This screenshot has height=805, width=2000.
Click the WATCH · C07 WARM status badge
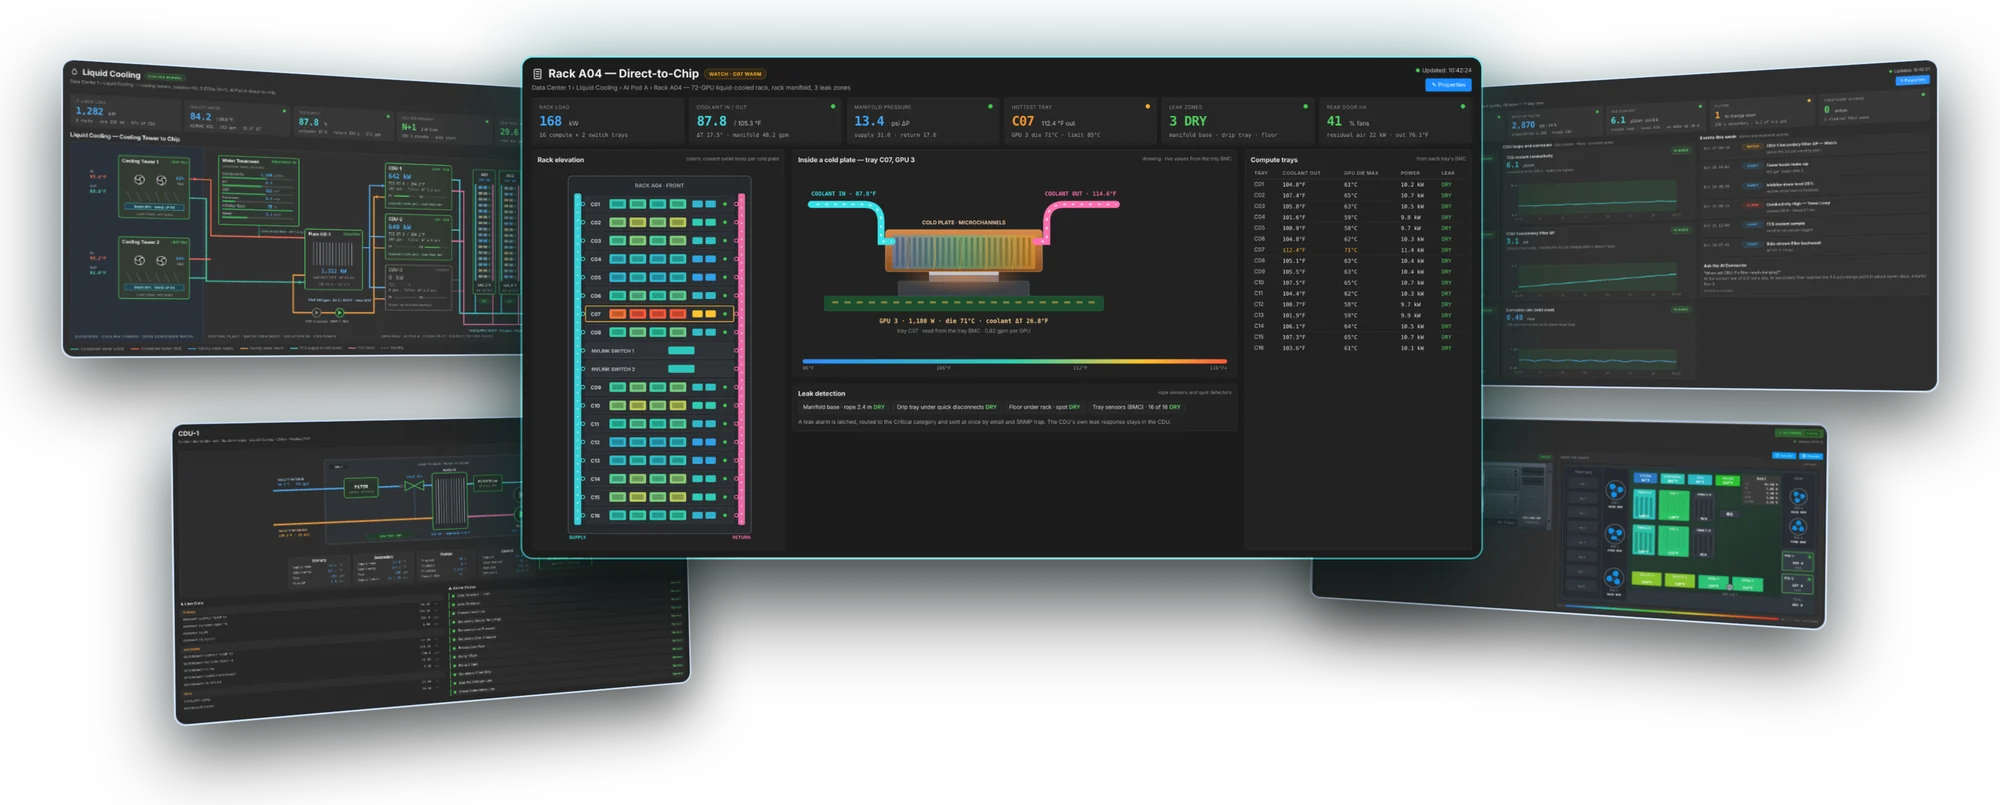coord(735,74)
